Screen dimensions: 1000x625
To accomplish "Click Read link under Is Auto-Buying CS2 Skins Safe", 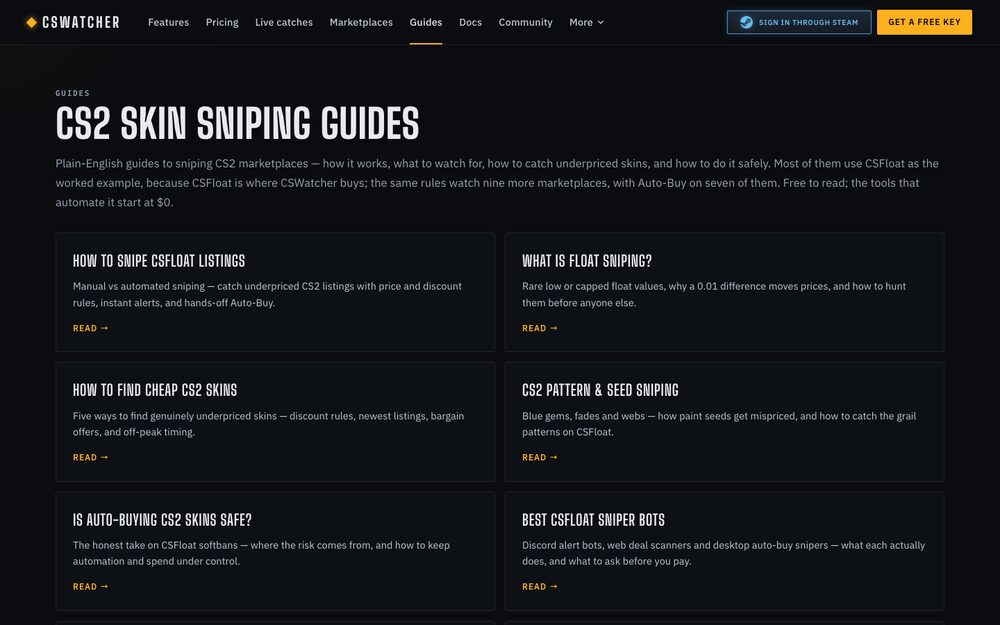I will 91,587.
